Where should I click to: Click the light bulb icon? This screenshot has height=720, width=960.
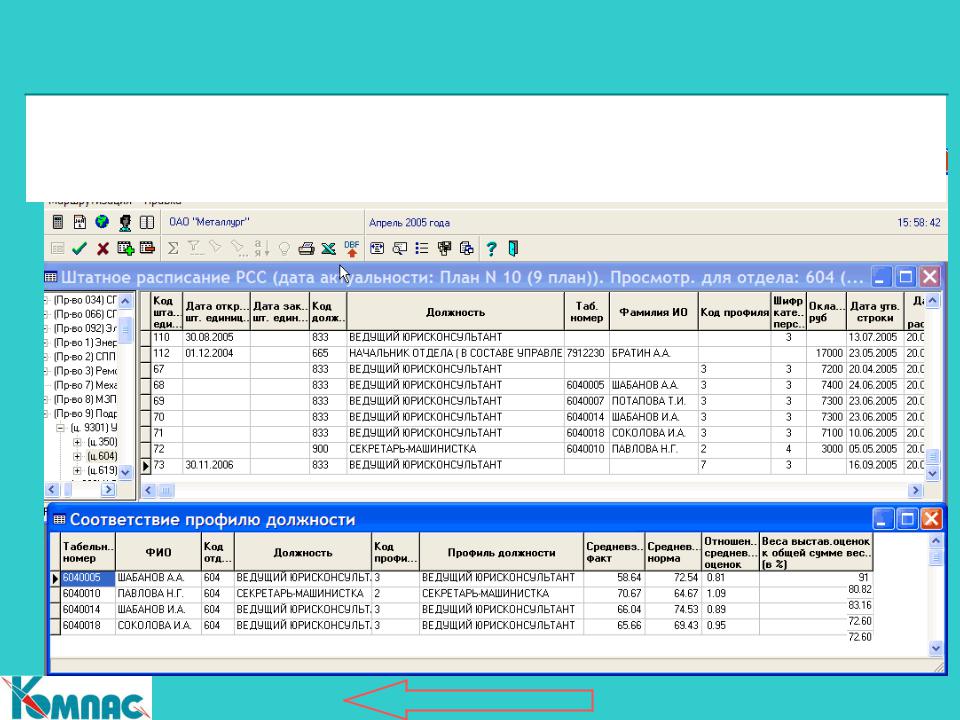tap(284, 249)
